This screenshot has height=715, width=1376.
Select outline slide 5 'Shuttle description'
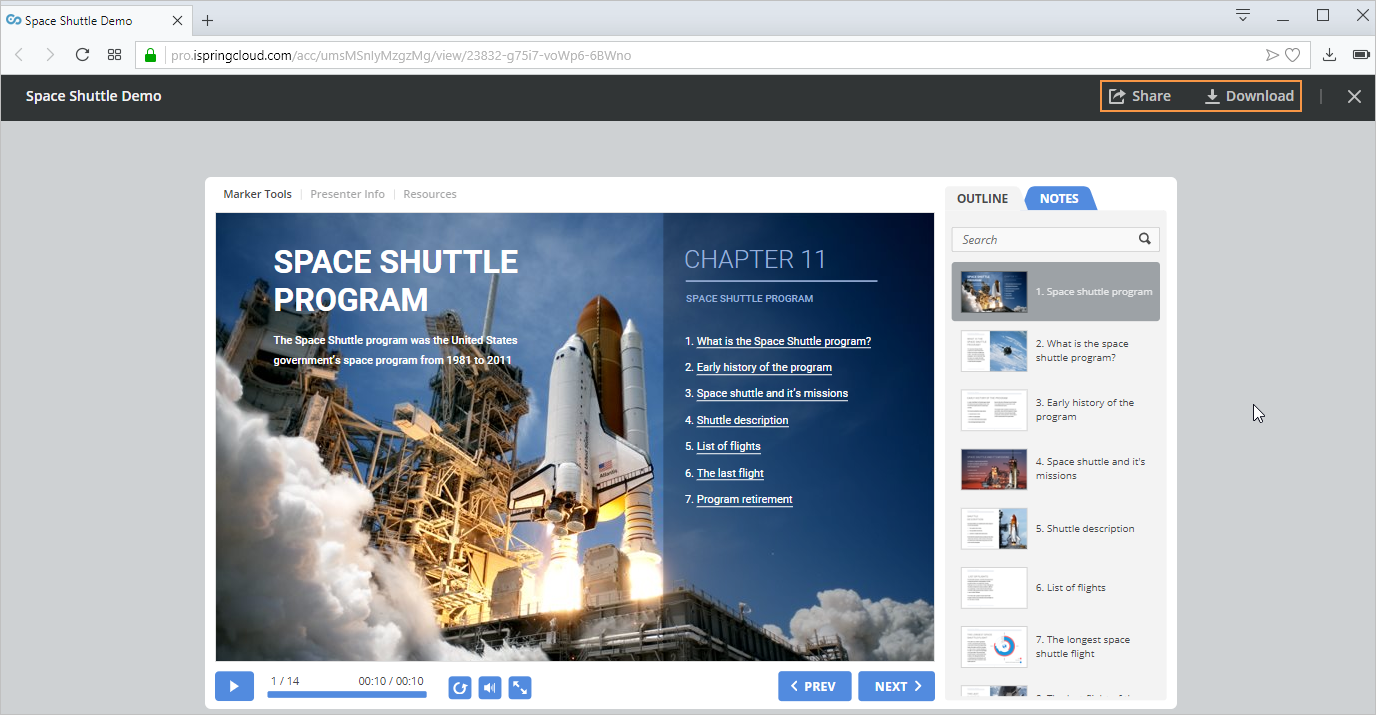(1056, 528)
